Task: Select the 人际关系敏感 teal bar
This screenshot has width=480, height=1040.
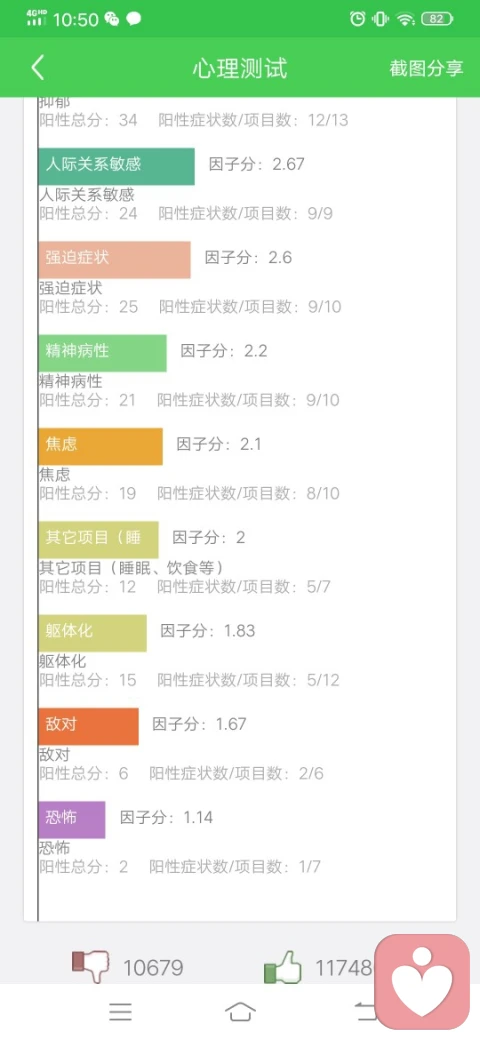Action: point(116,166)
